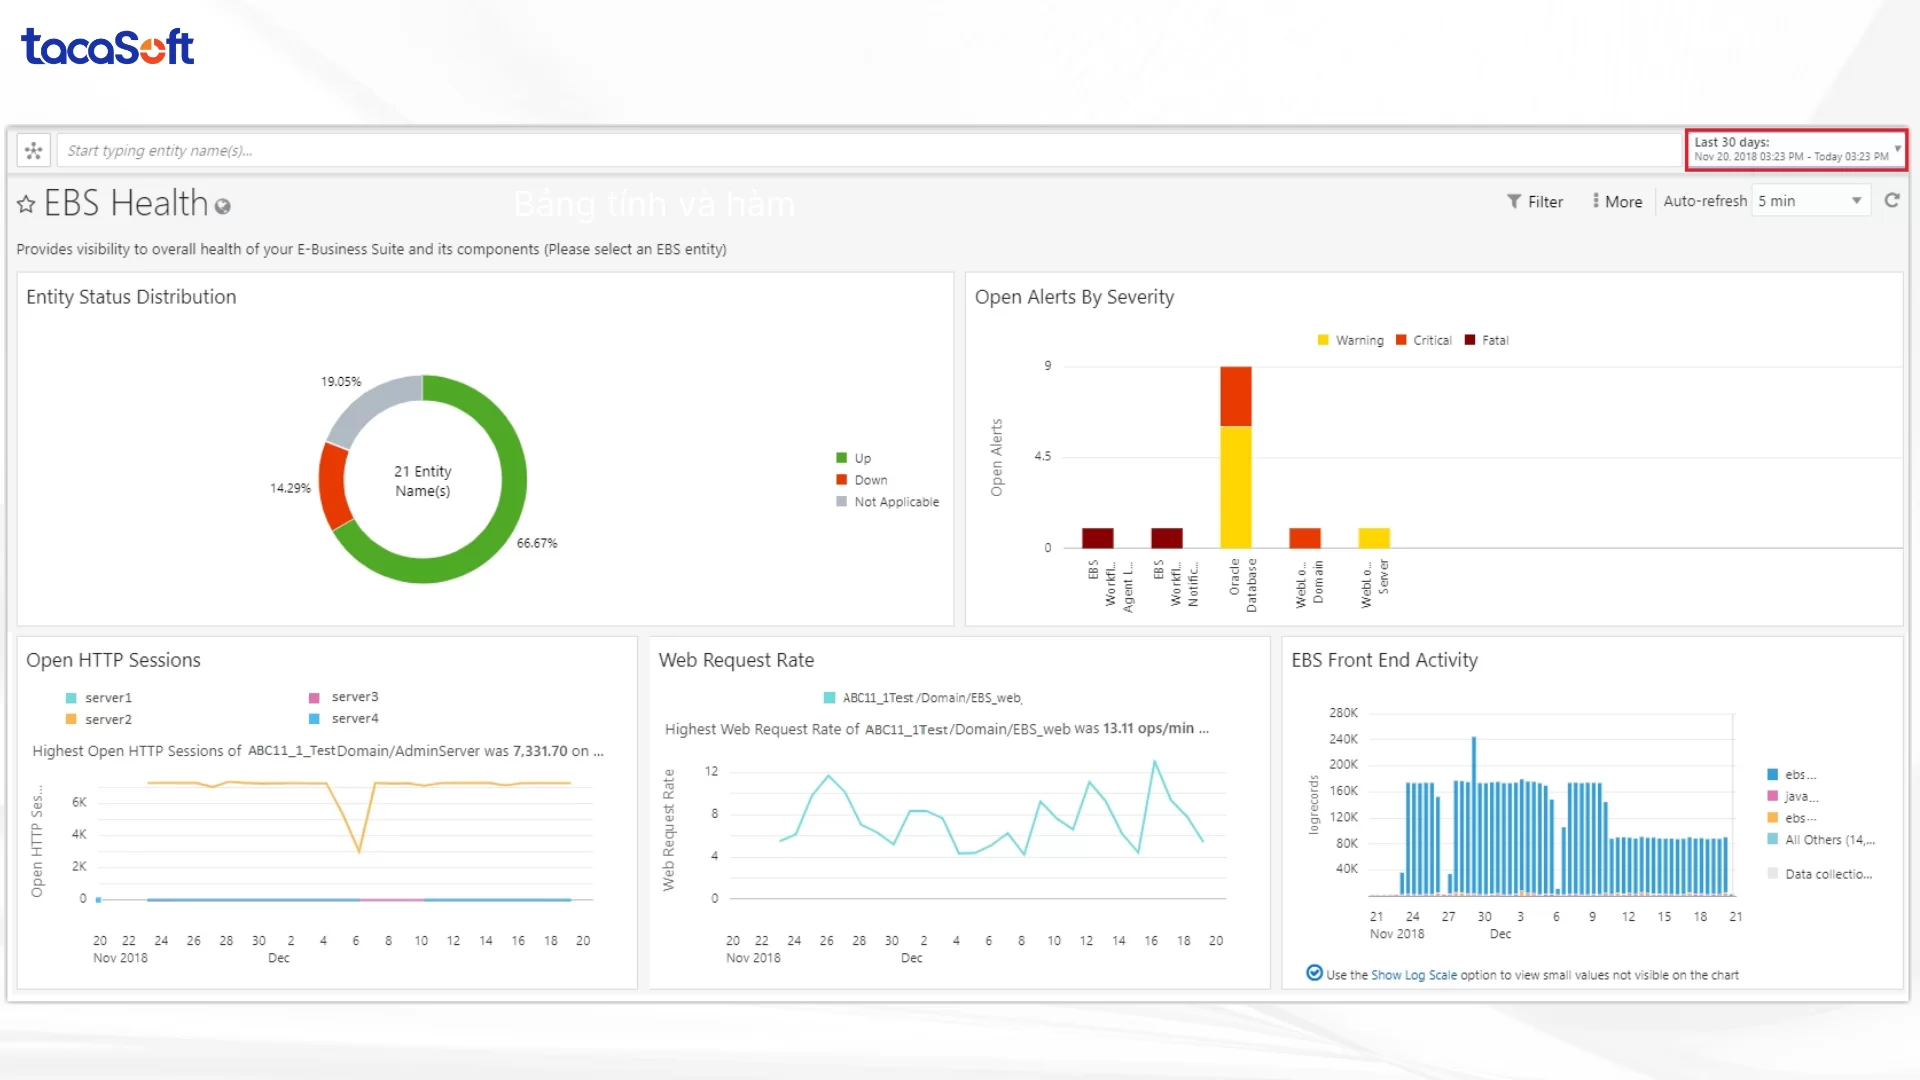Focus the entity name search field
The image size is (1920, 1080).
click(x=870, y=151)
